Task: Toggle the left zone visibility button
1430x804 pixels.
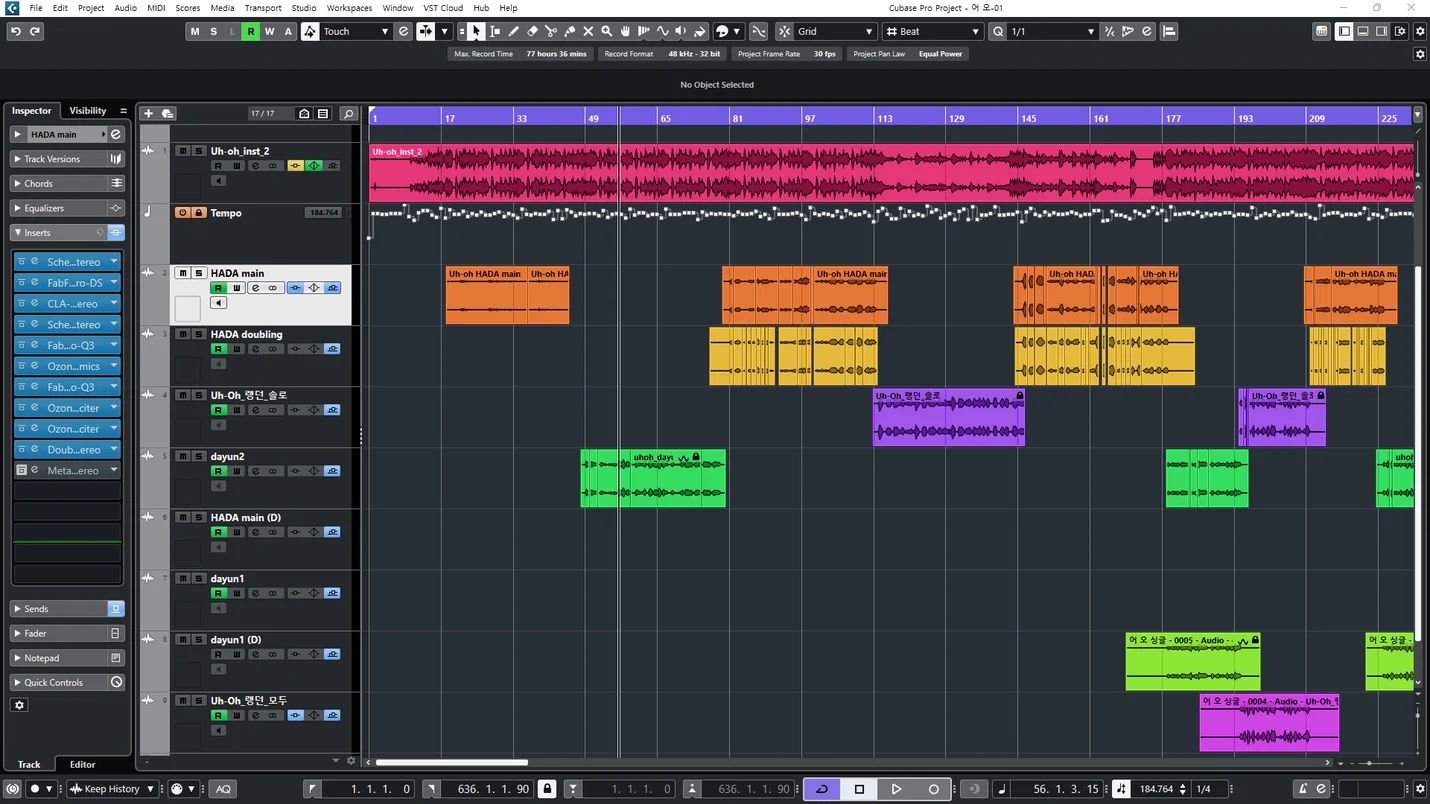Action: pos(1345,31)
